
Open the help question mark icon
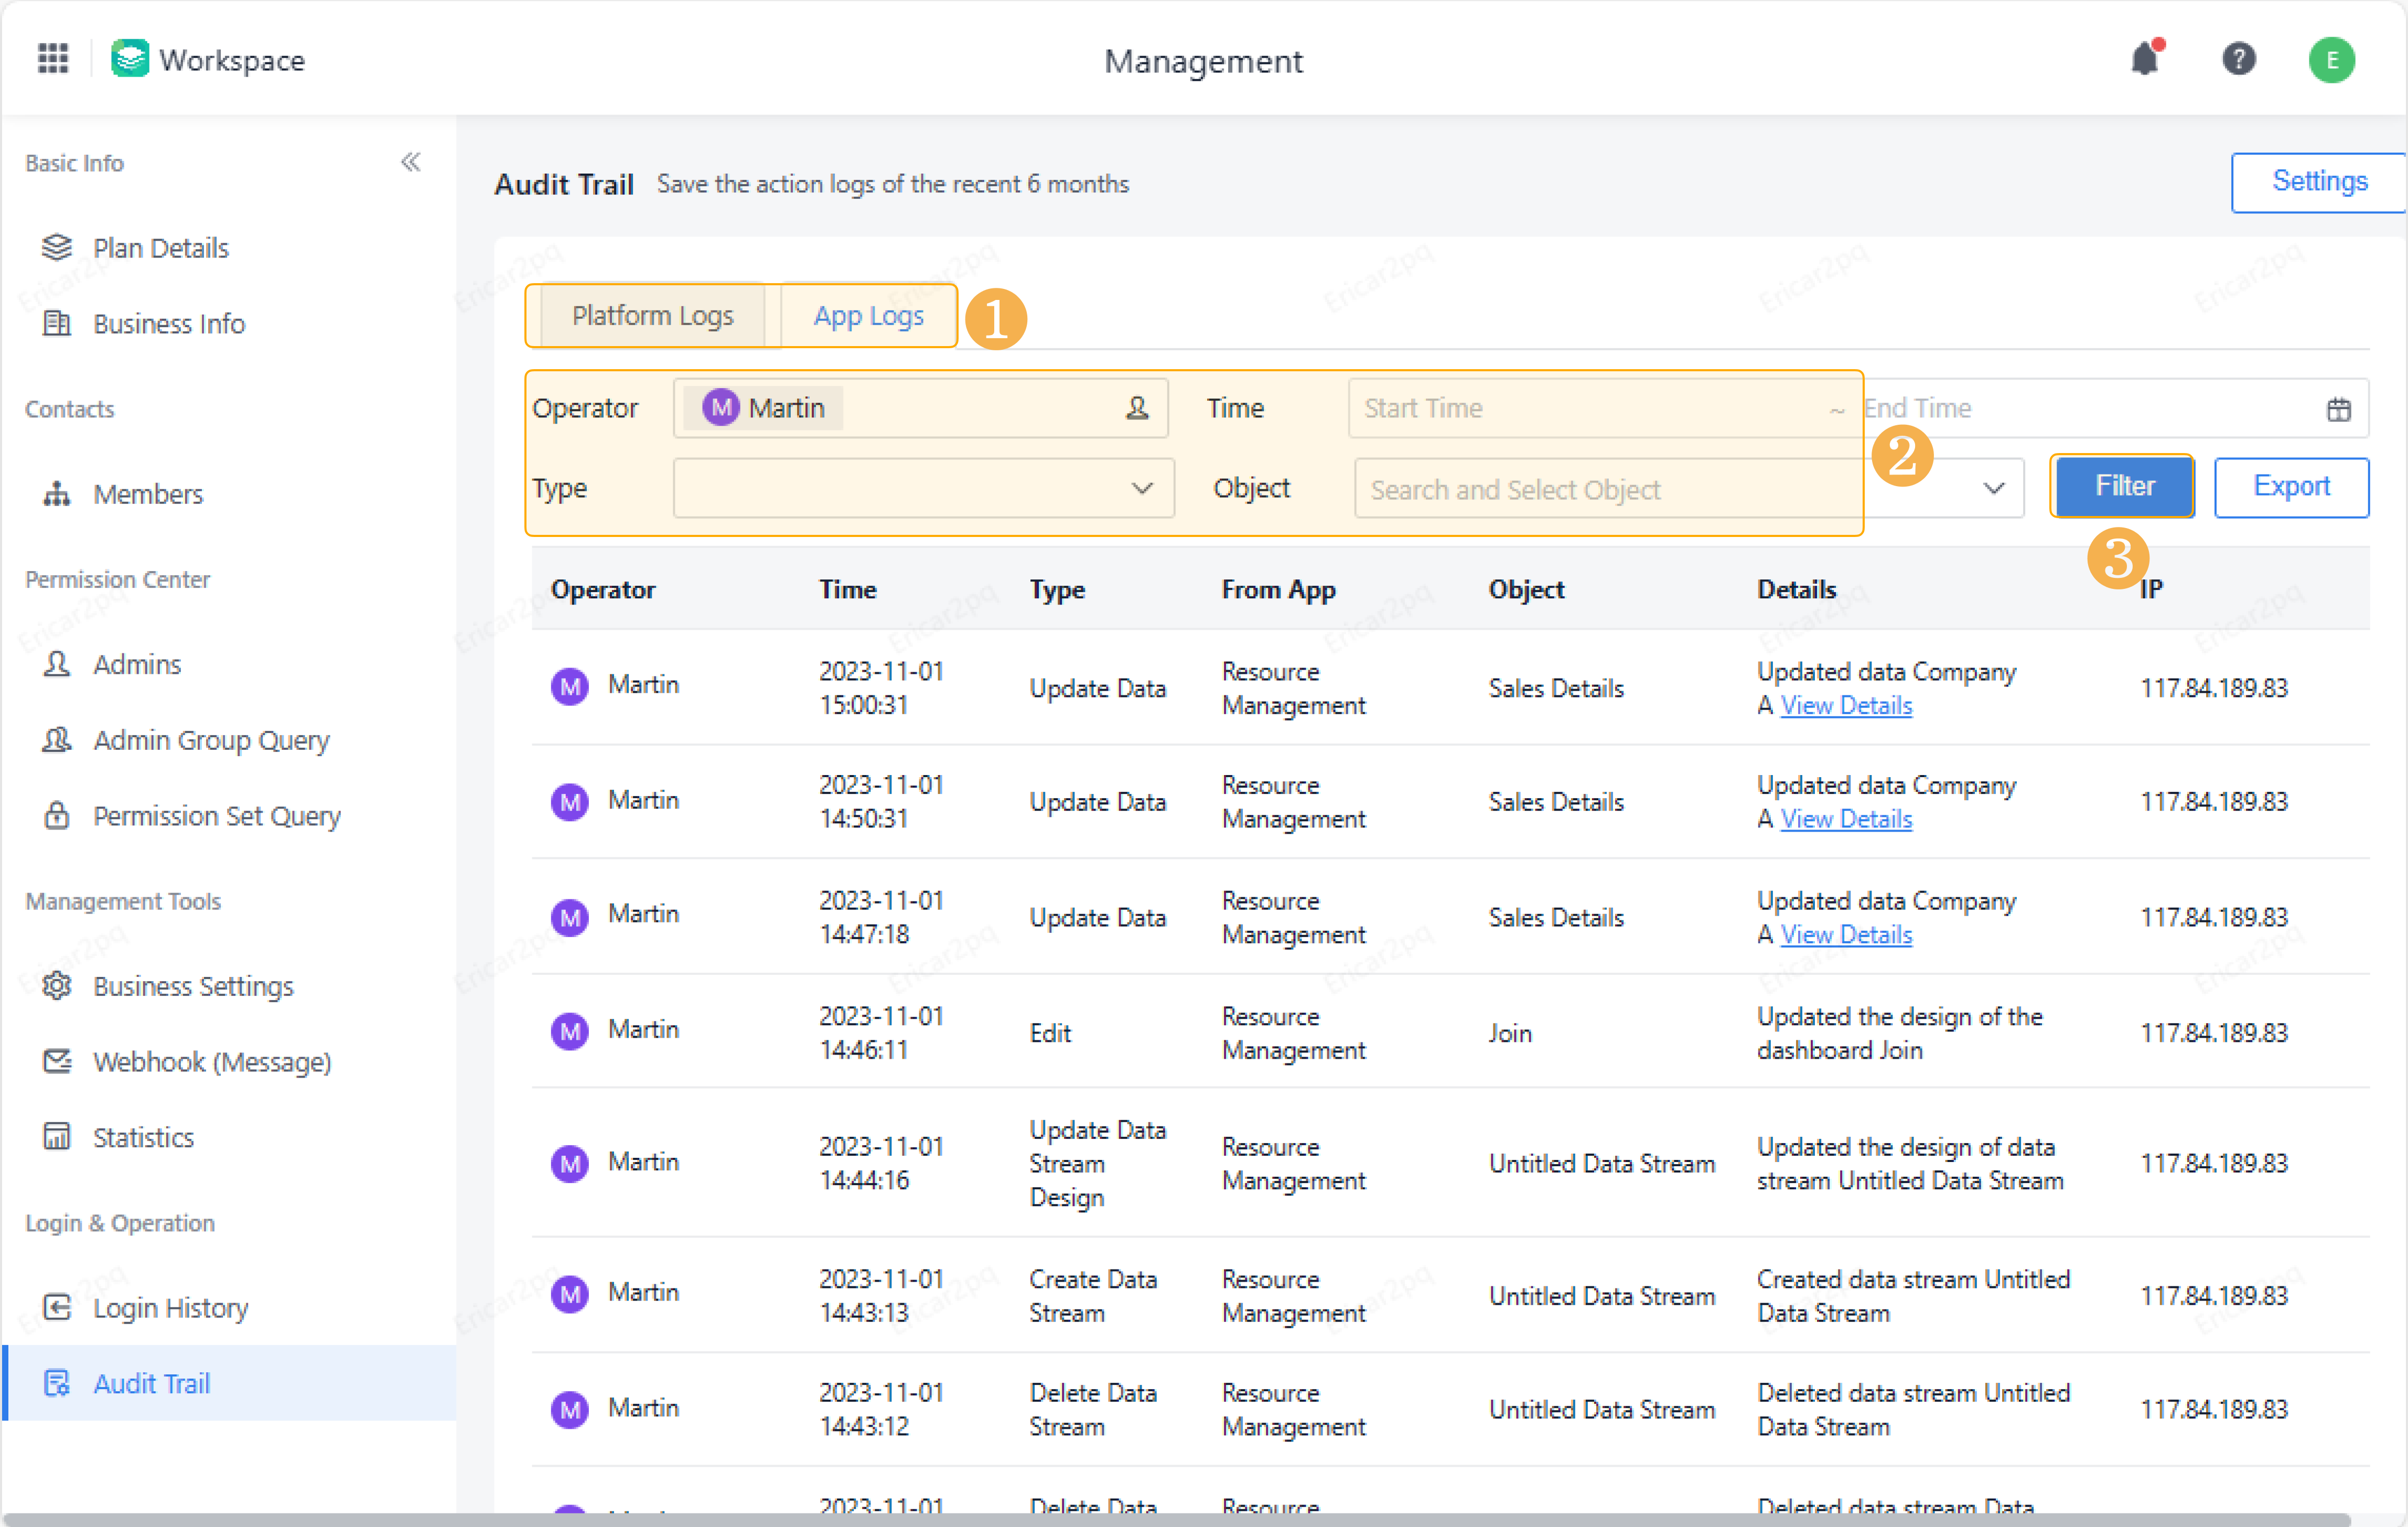click(2238, 59)
